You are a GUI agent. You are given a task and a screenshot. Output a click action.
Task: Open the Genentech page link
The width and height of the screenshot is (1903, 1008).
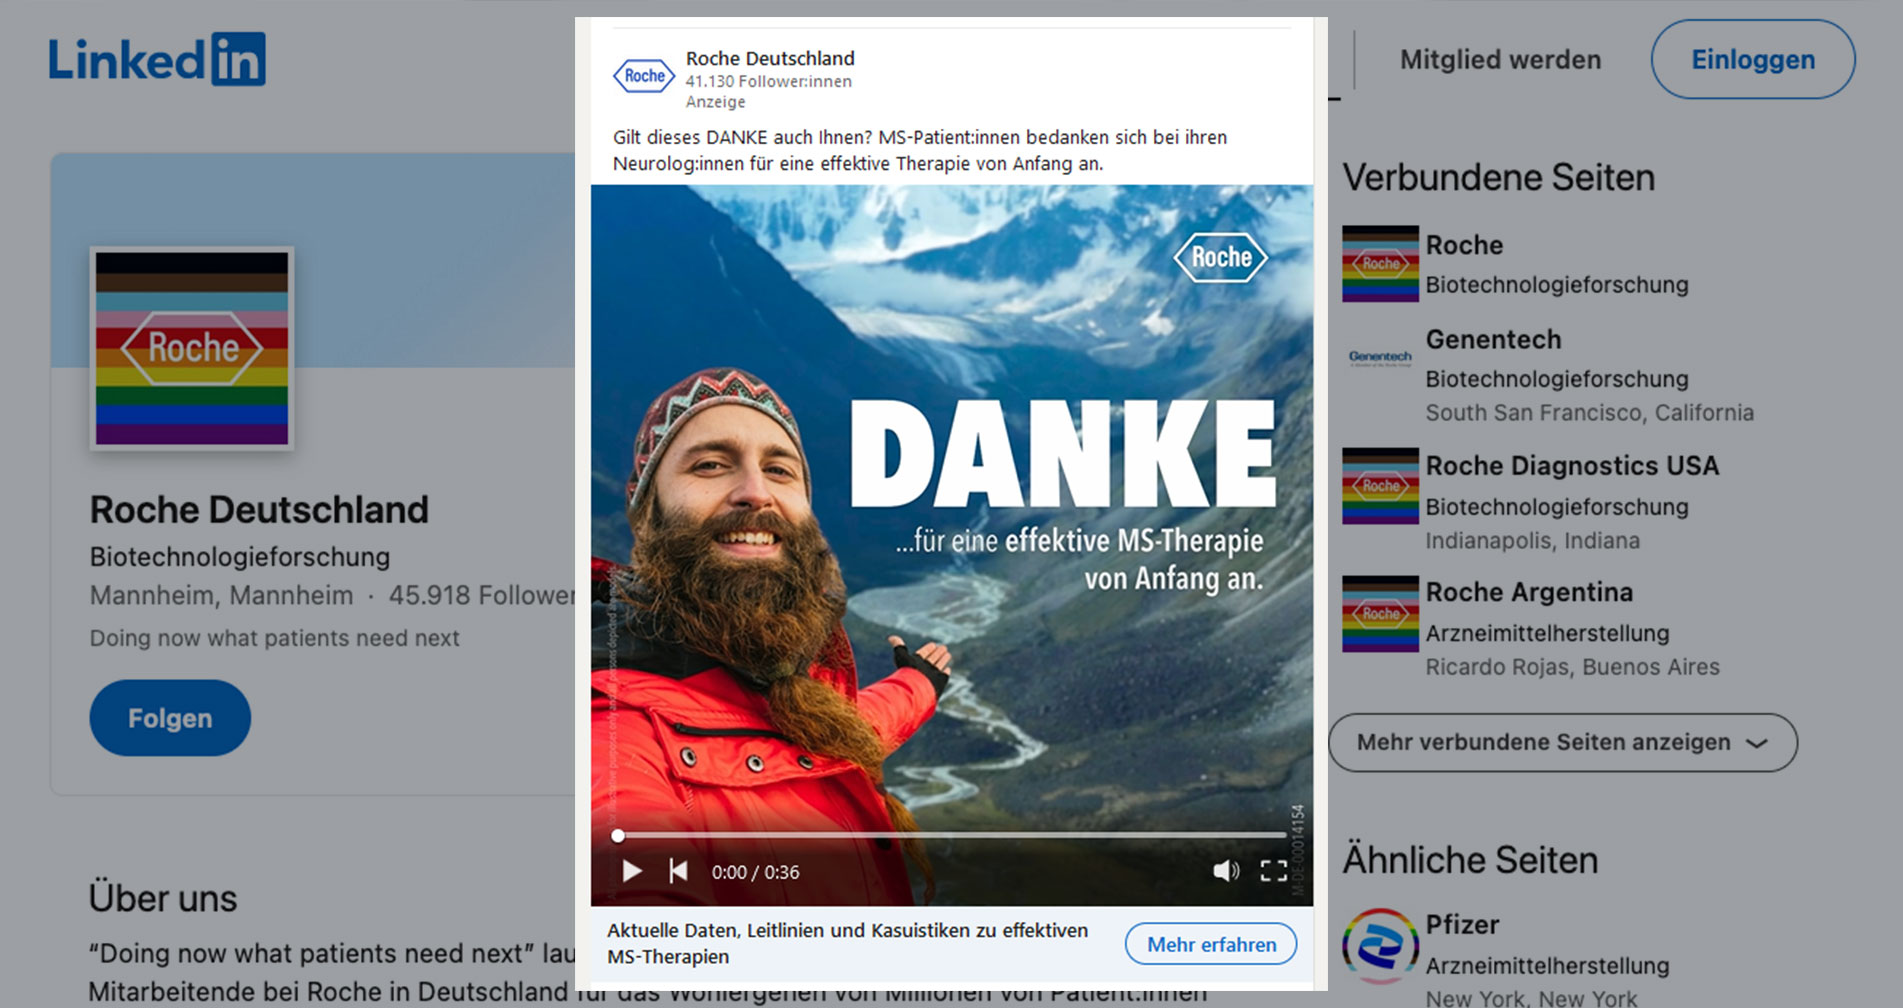pyautogui.click(x=1493, y=339)
